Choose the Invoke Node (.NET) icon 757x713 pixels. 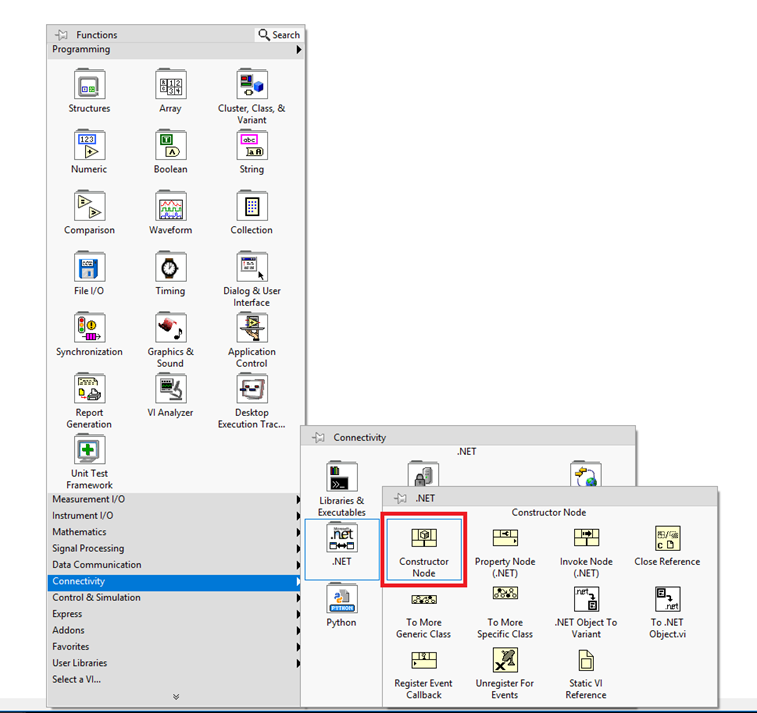pos(586,538)
